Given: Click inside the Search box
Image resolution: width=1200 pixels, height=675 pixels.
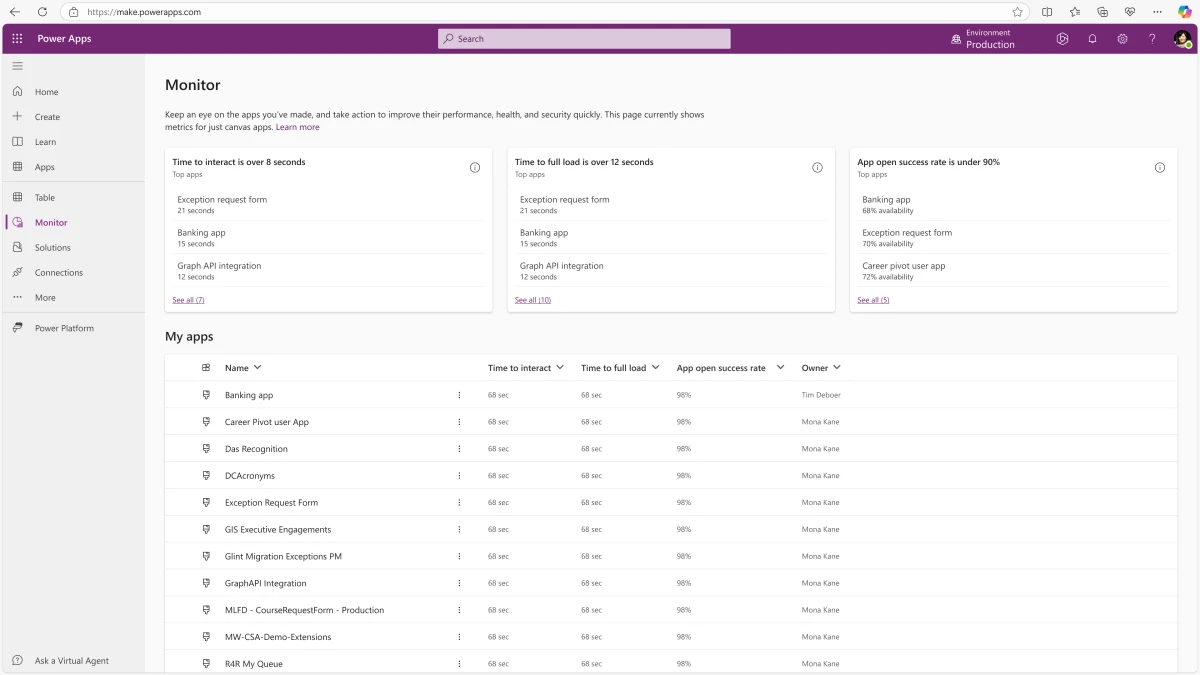Looking at the screenshot, I should tap(583, 38).
